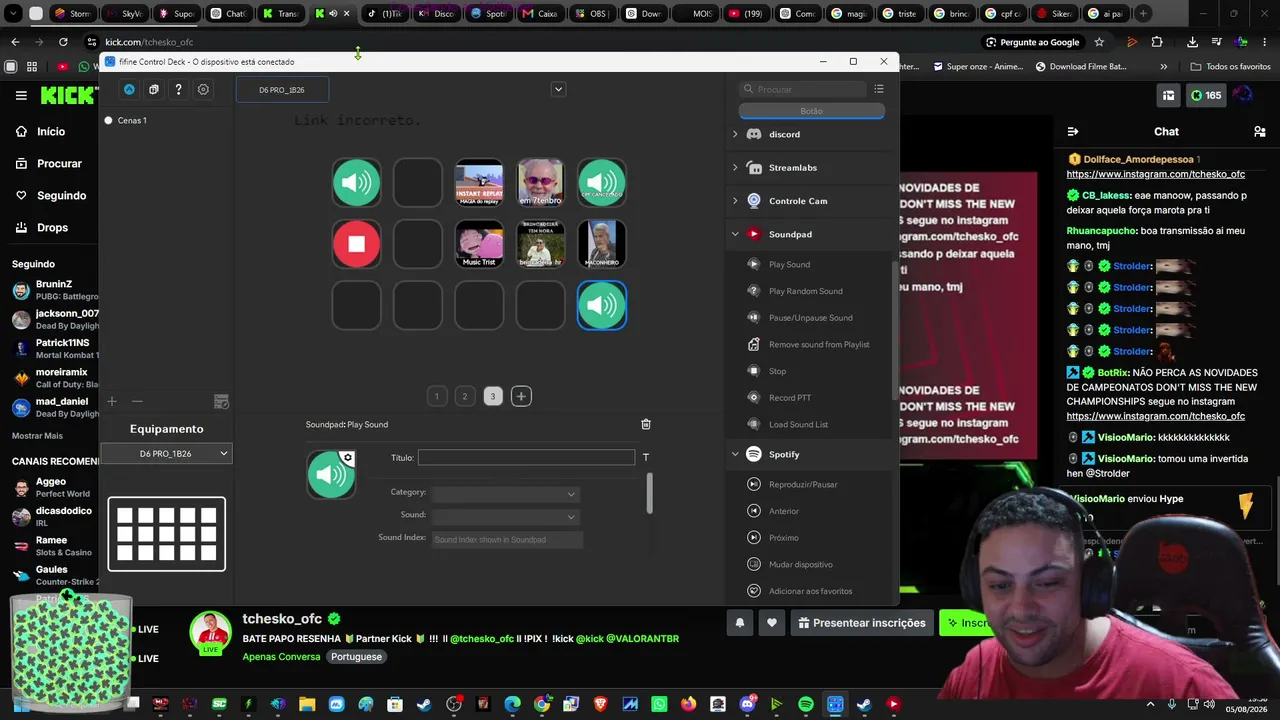This screenshot has height=720, width=1280.
Task: Add the Pause/Unpause Sound action
Action: (810, 318)
